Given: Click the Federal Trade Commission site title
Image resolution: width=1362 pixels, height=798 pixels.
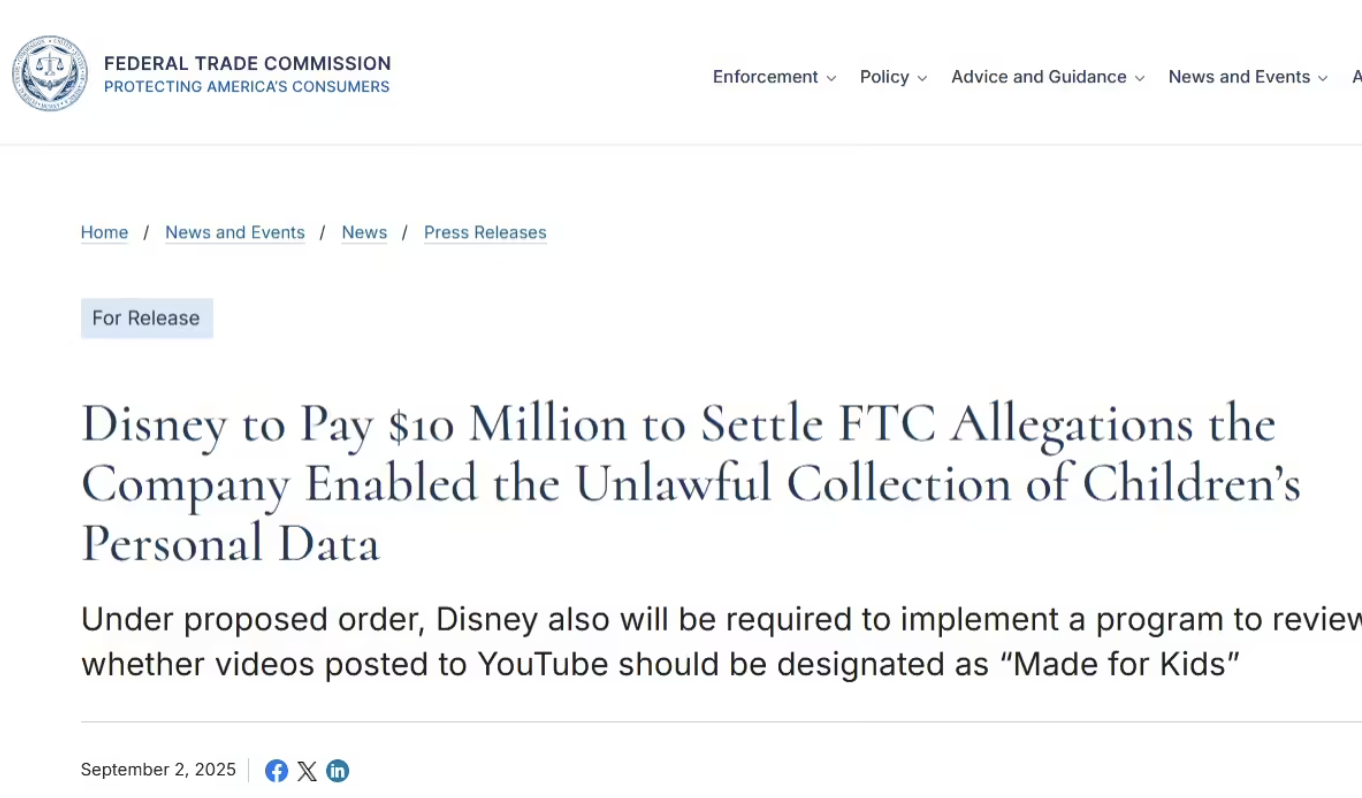Looking at the screenshot, I should click(x=247, y=64).
